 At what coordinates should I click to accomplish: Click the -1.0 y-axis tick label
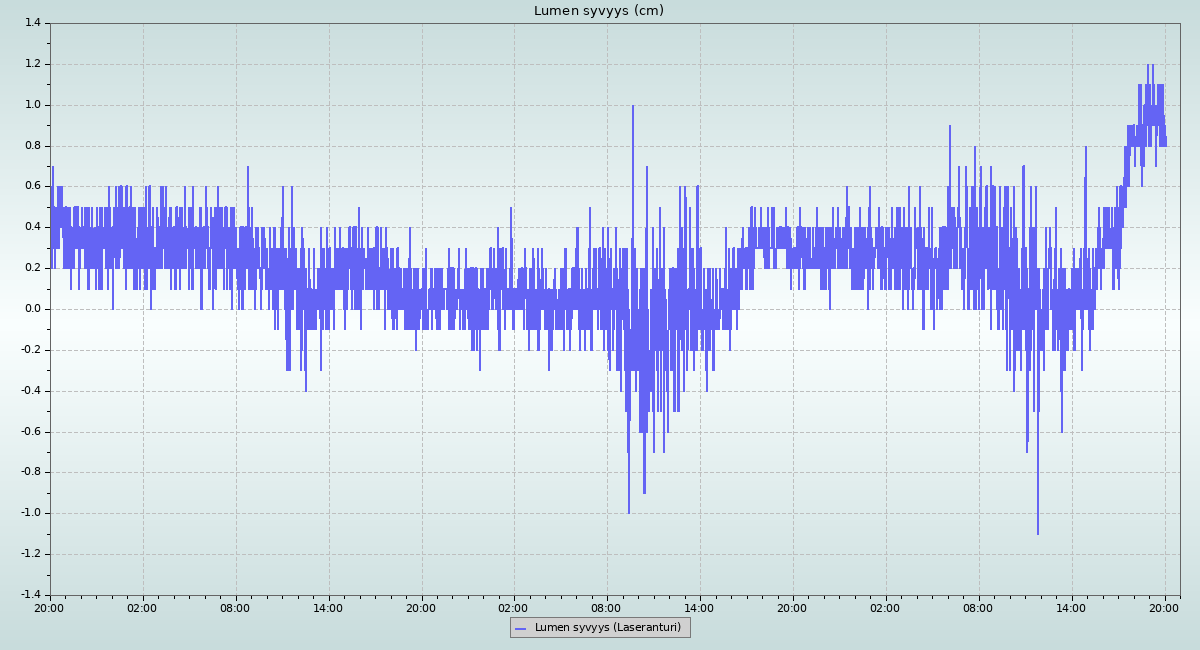(x=29, y=513)
